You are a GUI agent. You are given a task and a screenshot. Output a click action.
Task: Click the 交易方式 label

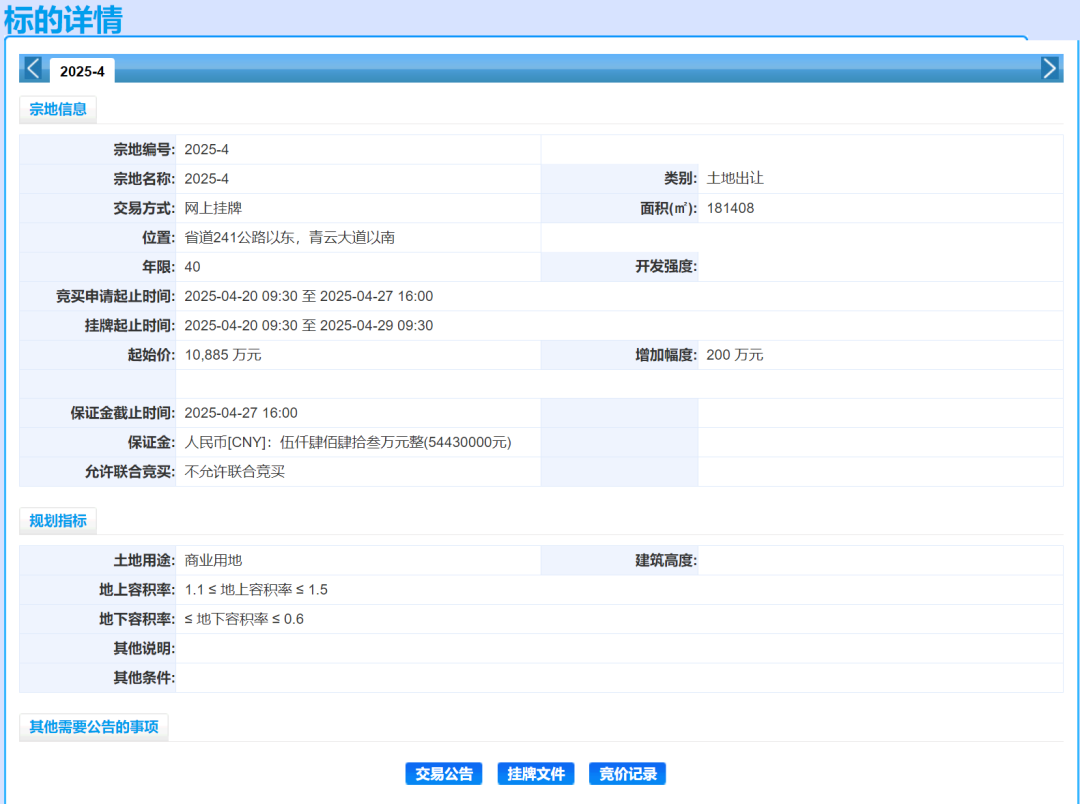coord(144,208)
